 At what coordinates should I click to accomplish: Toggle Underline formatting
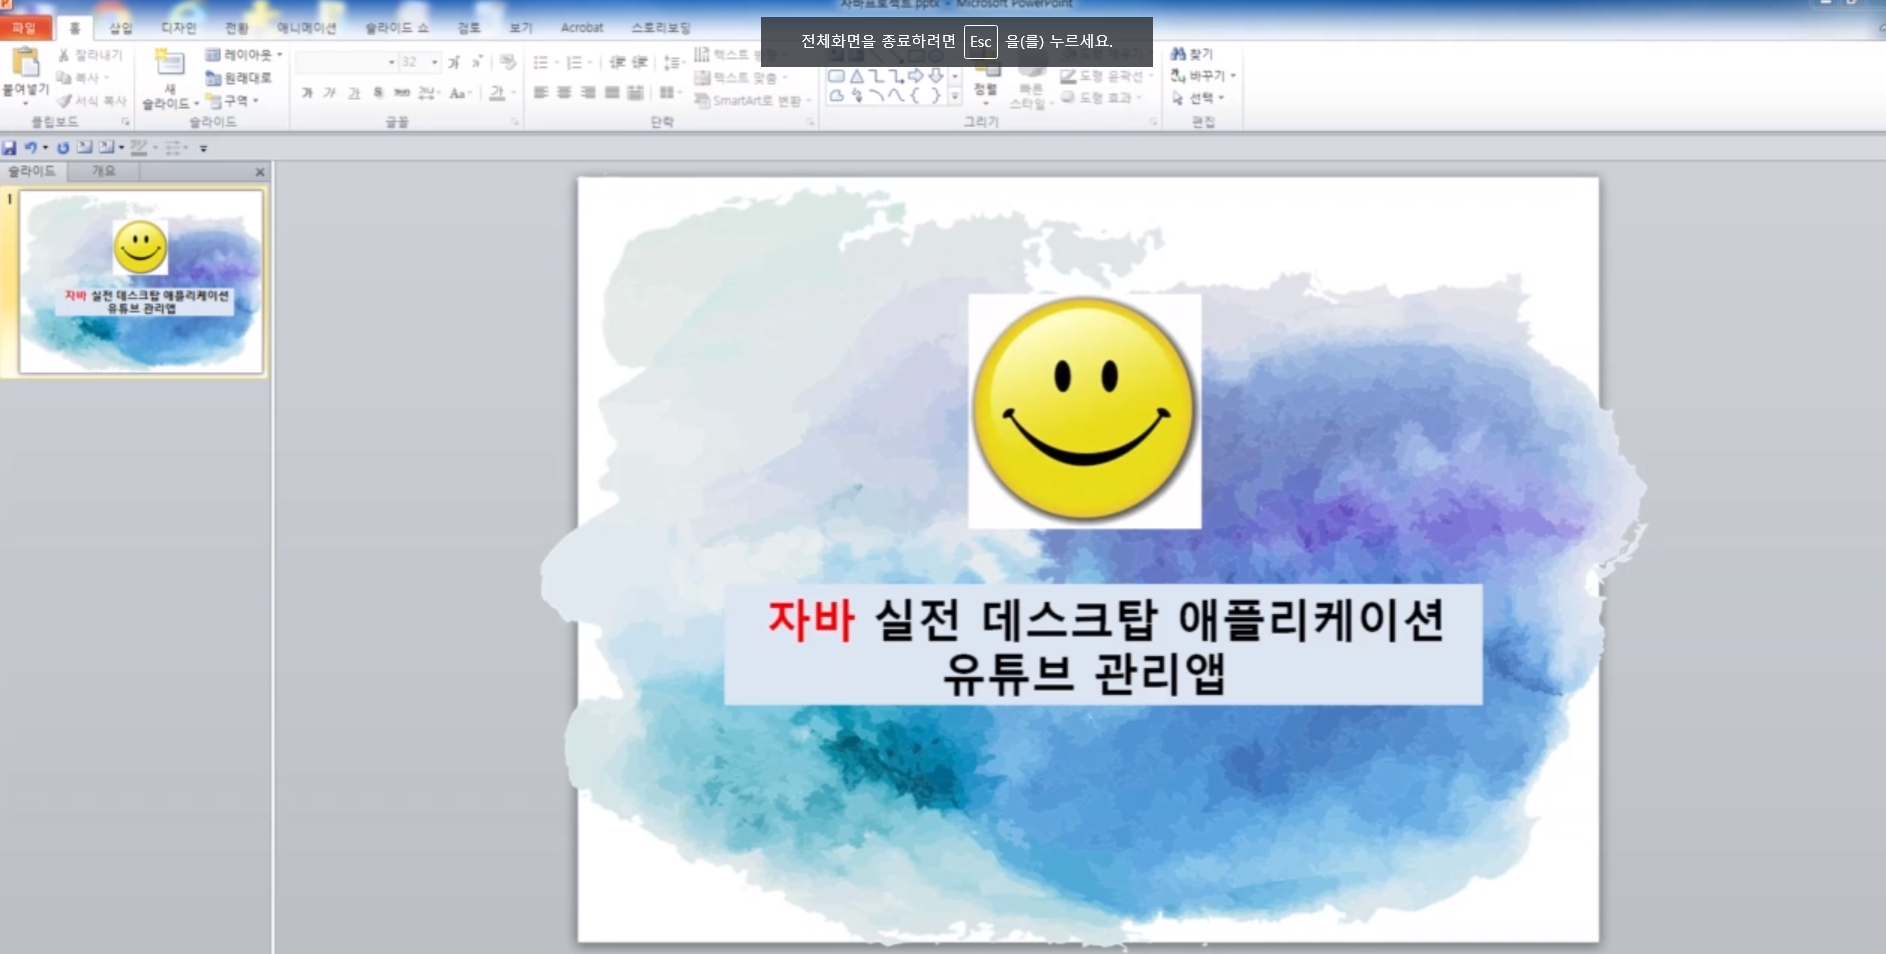click(x=354, y=93)
